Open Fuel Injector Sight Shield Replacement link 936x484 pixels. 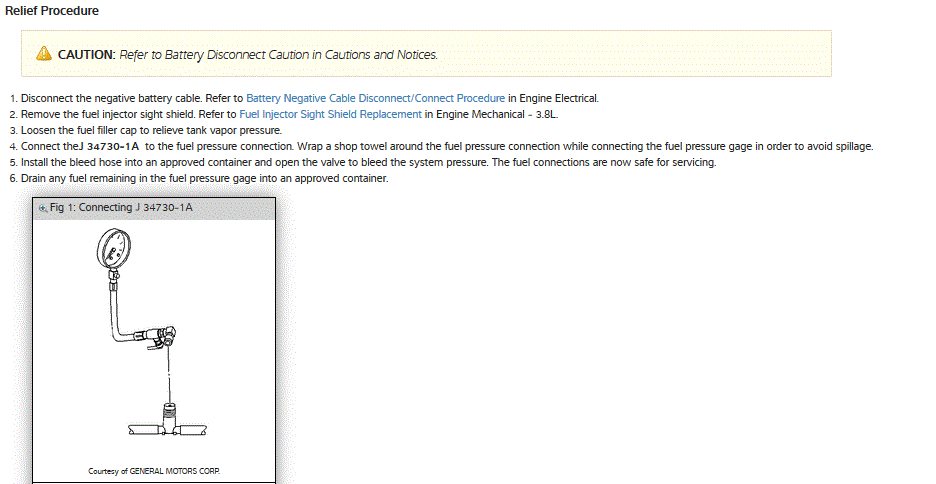(330, 114)
